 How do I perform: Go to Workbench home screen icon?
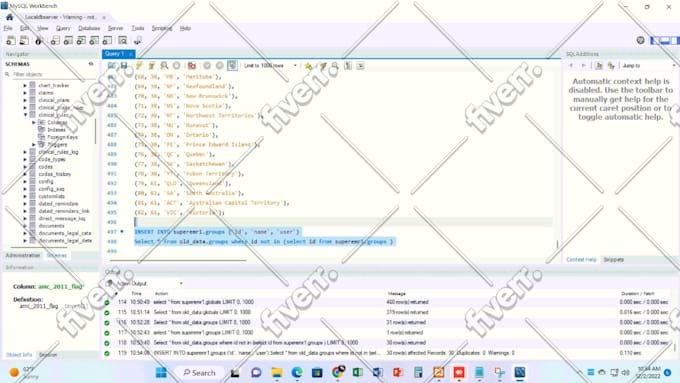tap(10, 17)
